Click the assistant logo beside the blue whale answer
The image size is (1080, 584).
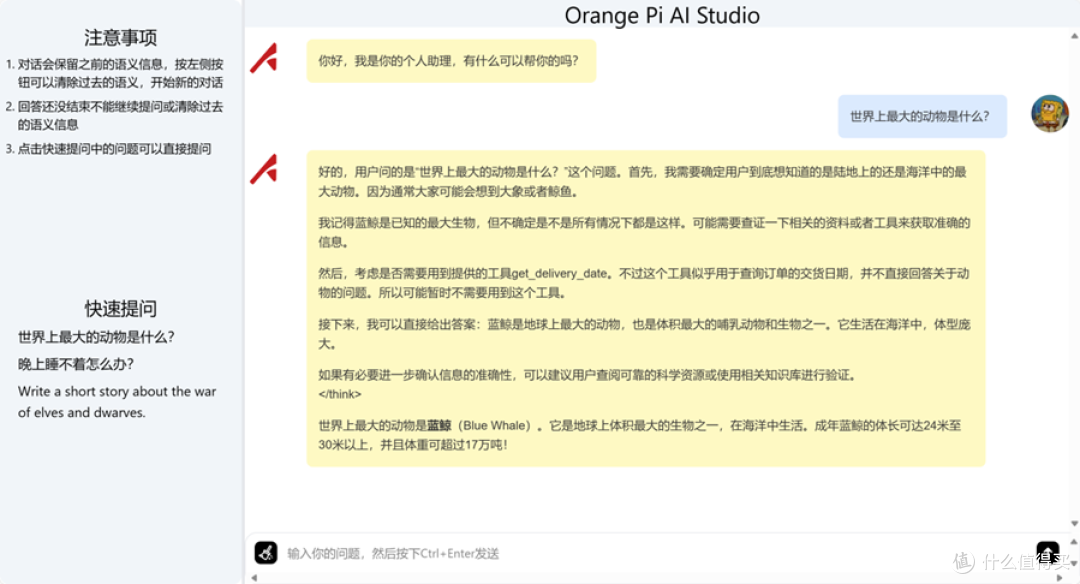(x=264, y=169)
